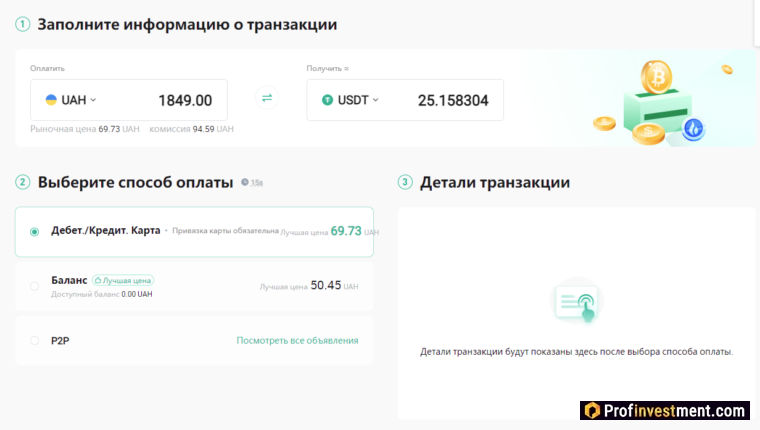Click the Доступный баланс 0.00 UAH text

click(102, 294)
